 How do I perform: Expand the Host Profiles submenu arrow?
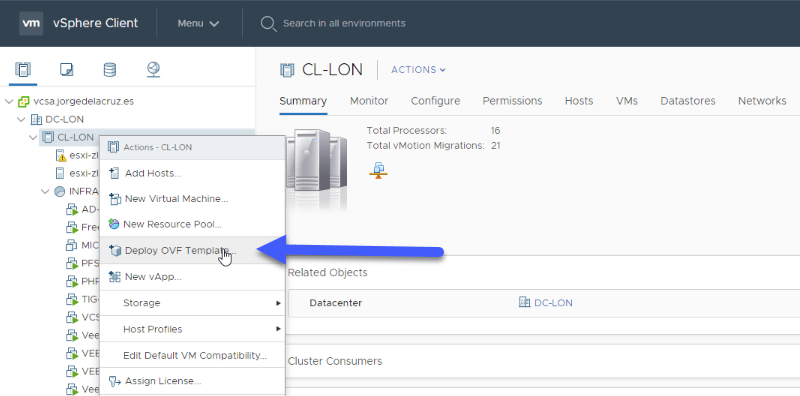[279, 329]
